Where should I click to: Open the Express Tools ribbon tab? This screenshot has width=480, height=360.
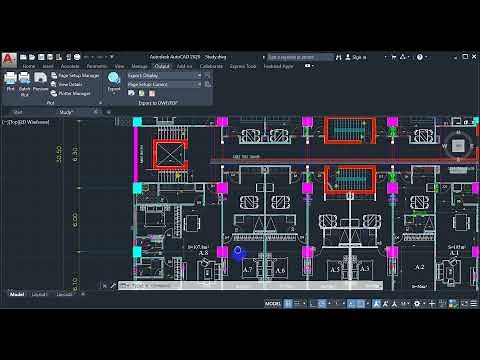(243, 66)
